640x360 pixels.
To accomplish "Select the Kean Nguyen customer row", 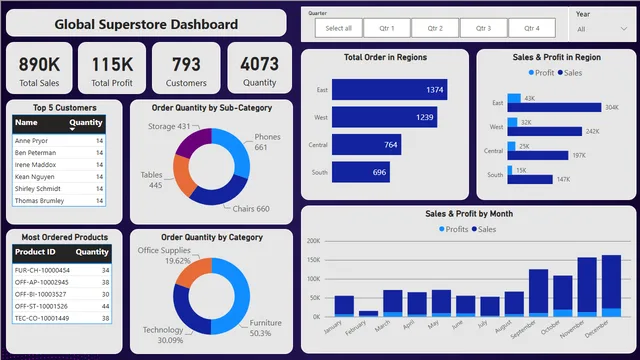I will [x=59, y=177].
